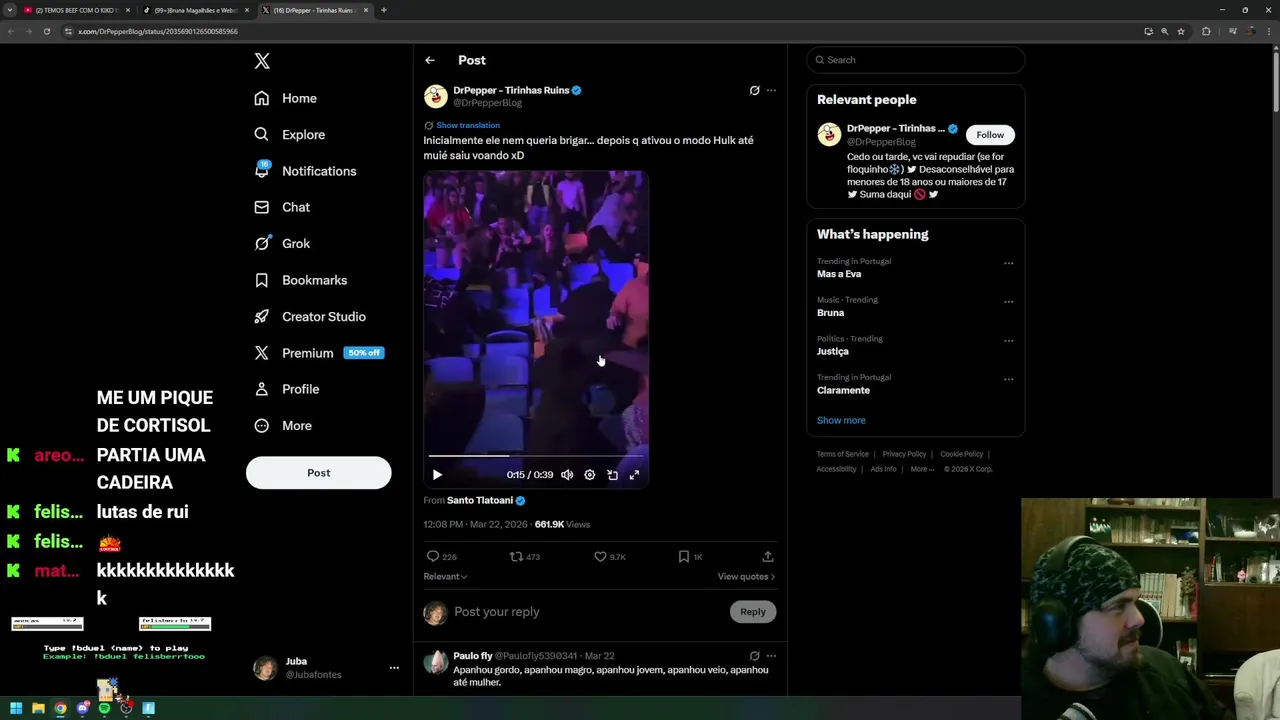Open video settings gear

click(x=589, y=475)
